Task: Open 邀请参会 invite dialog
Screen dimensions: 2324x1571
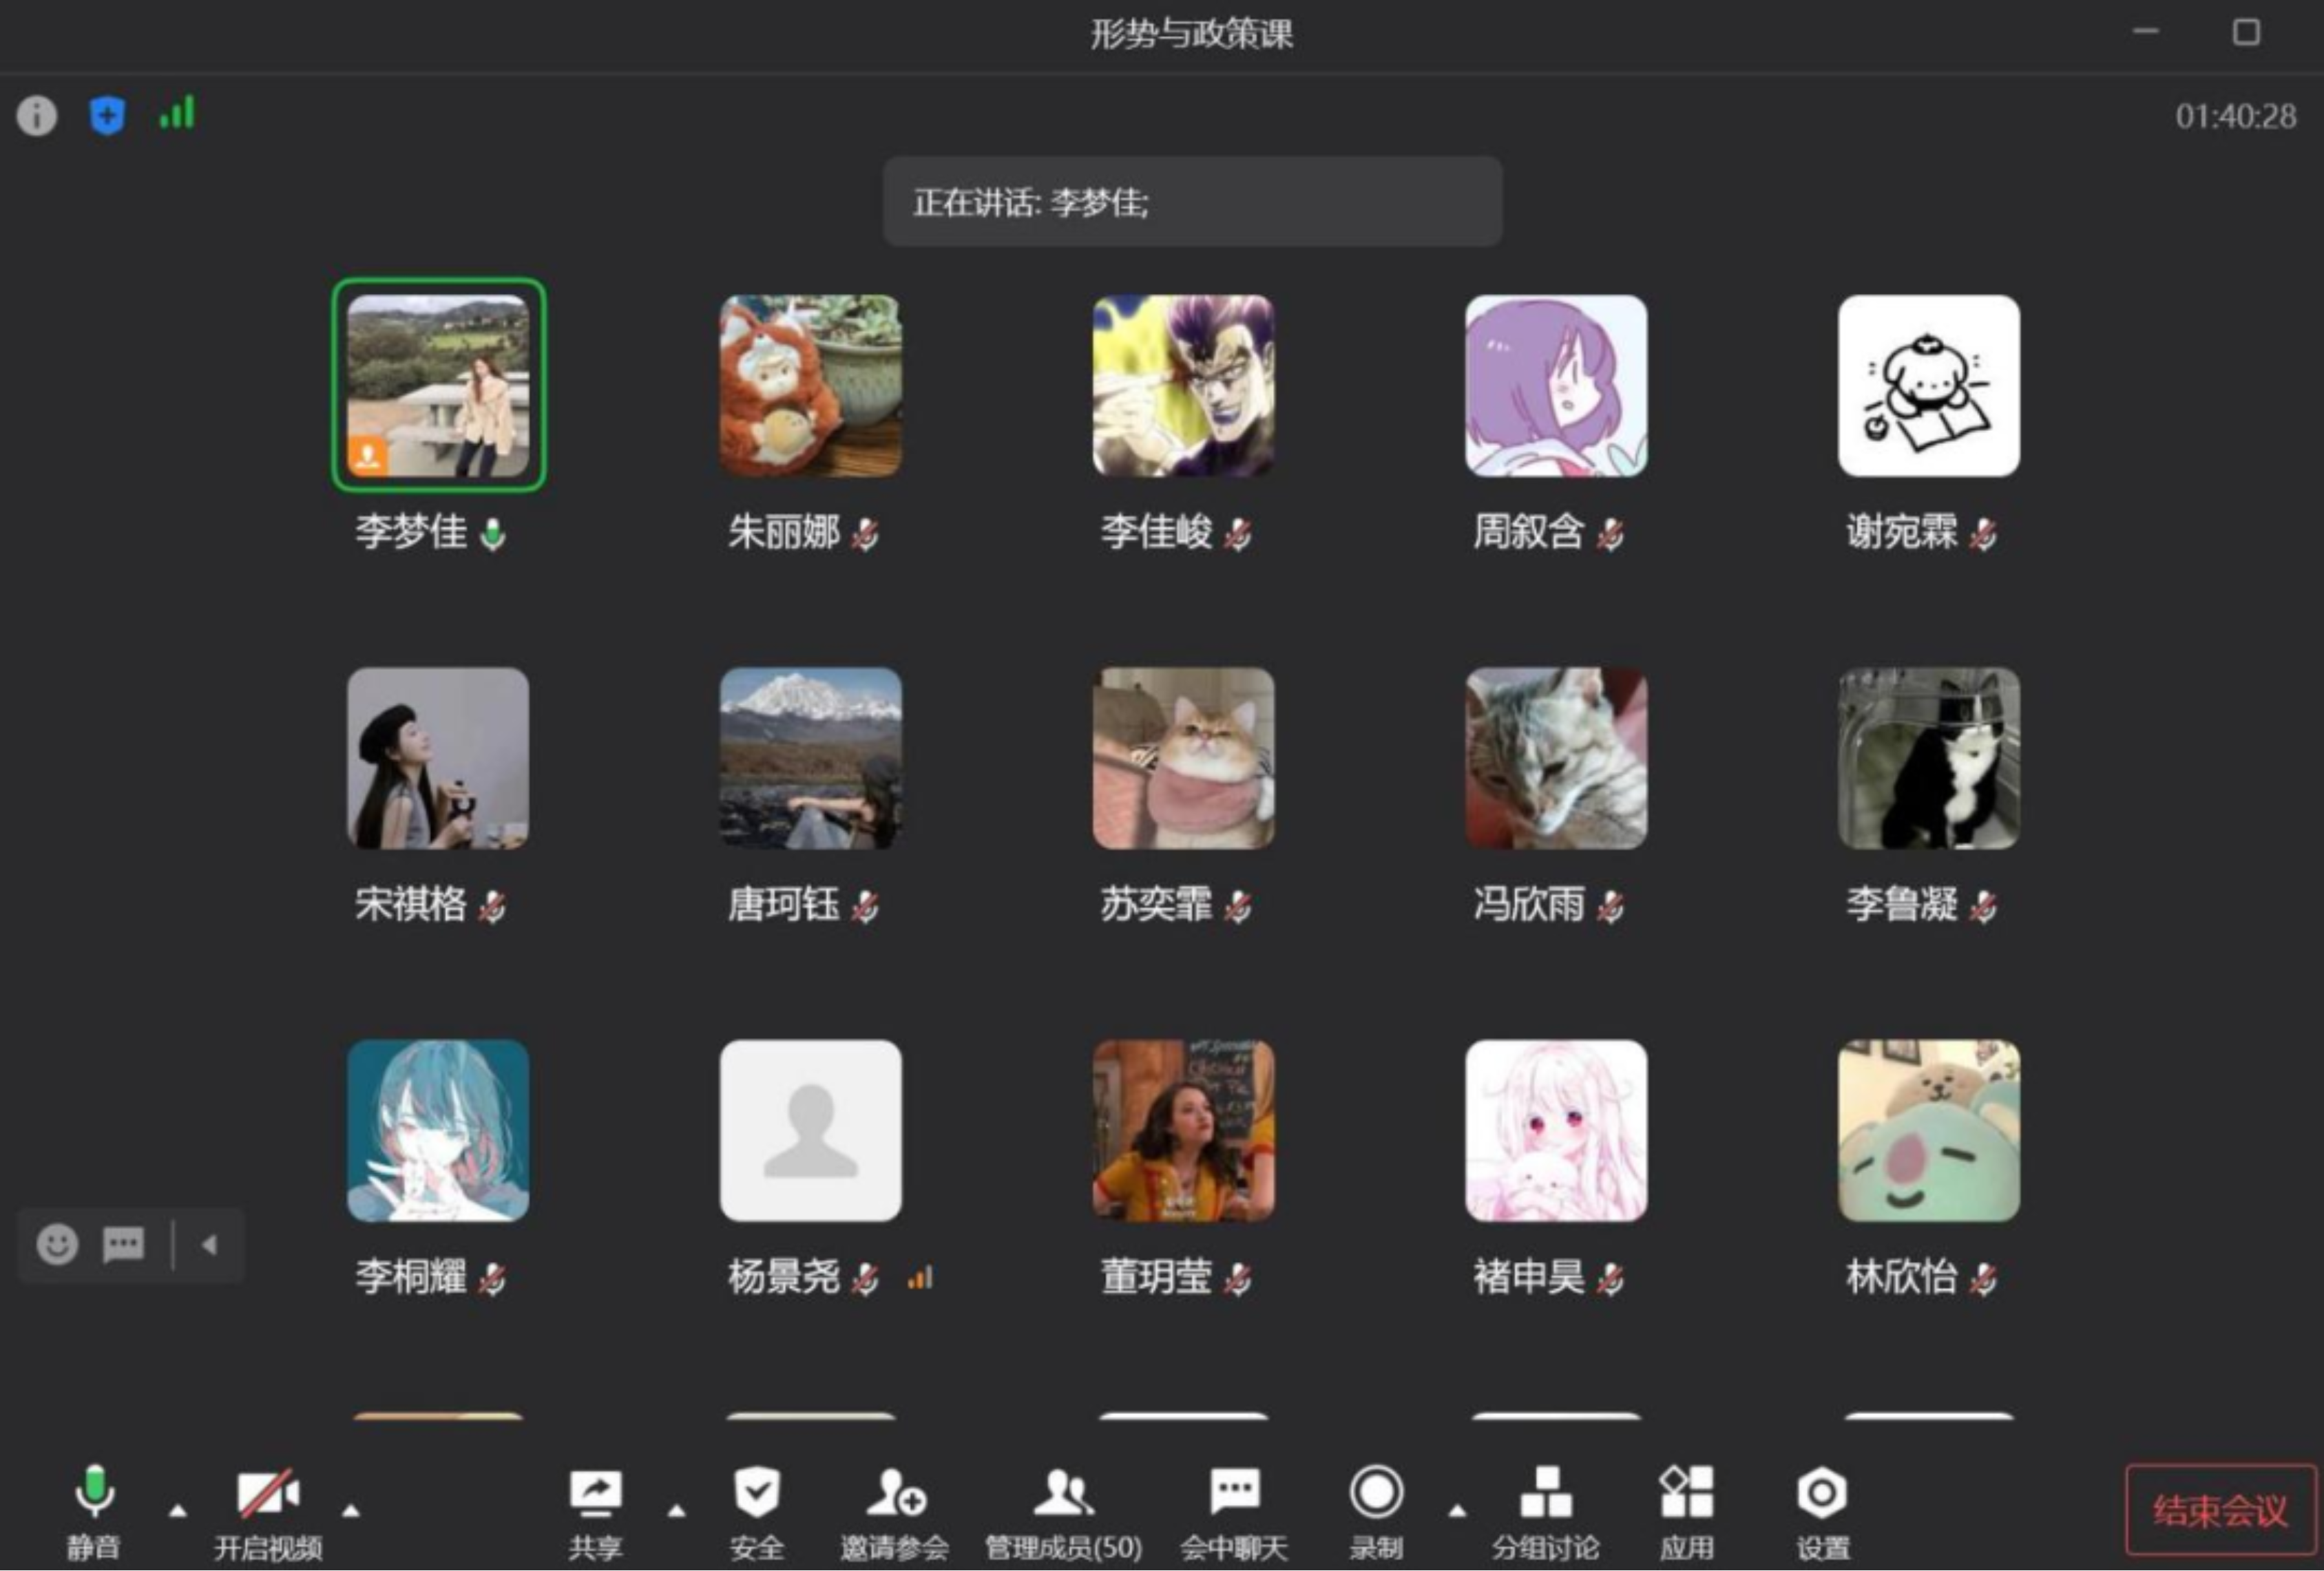Action: click(895, 1514)
